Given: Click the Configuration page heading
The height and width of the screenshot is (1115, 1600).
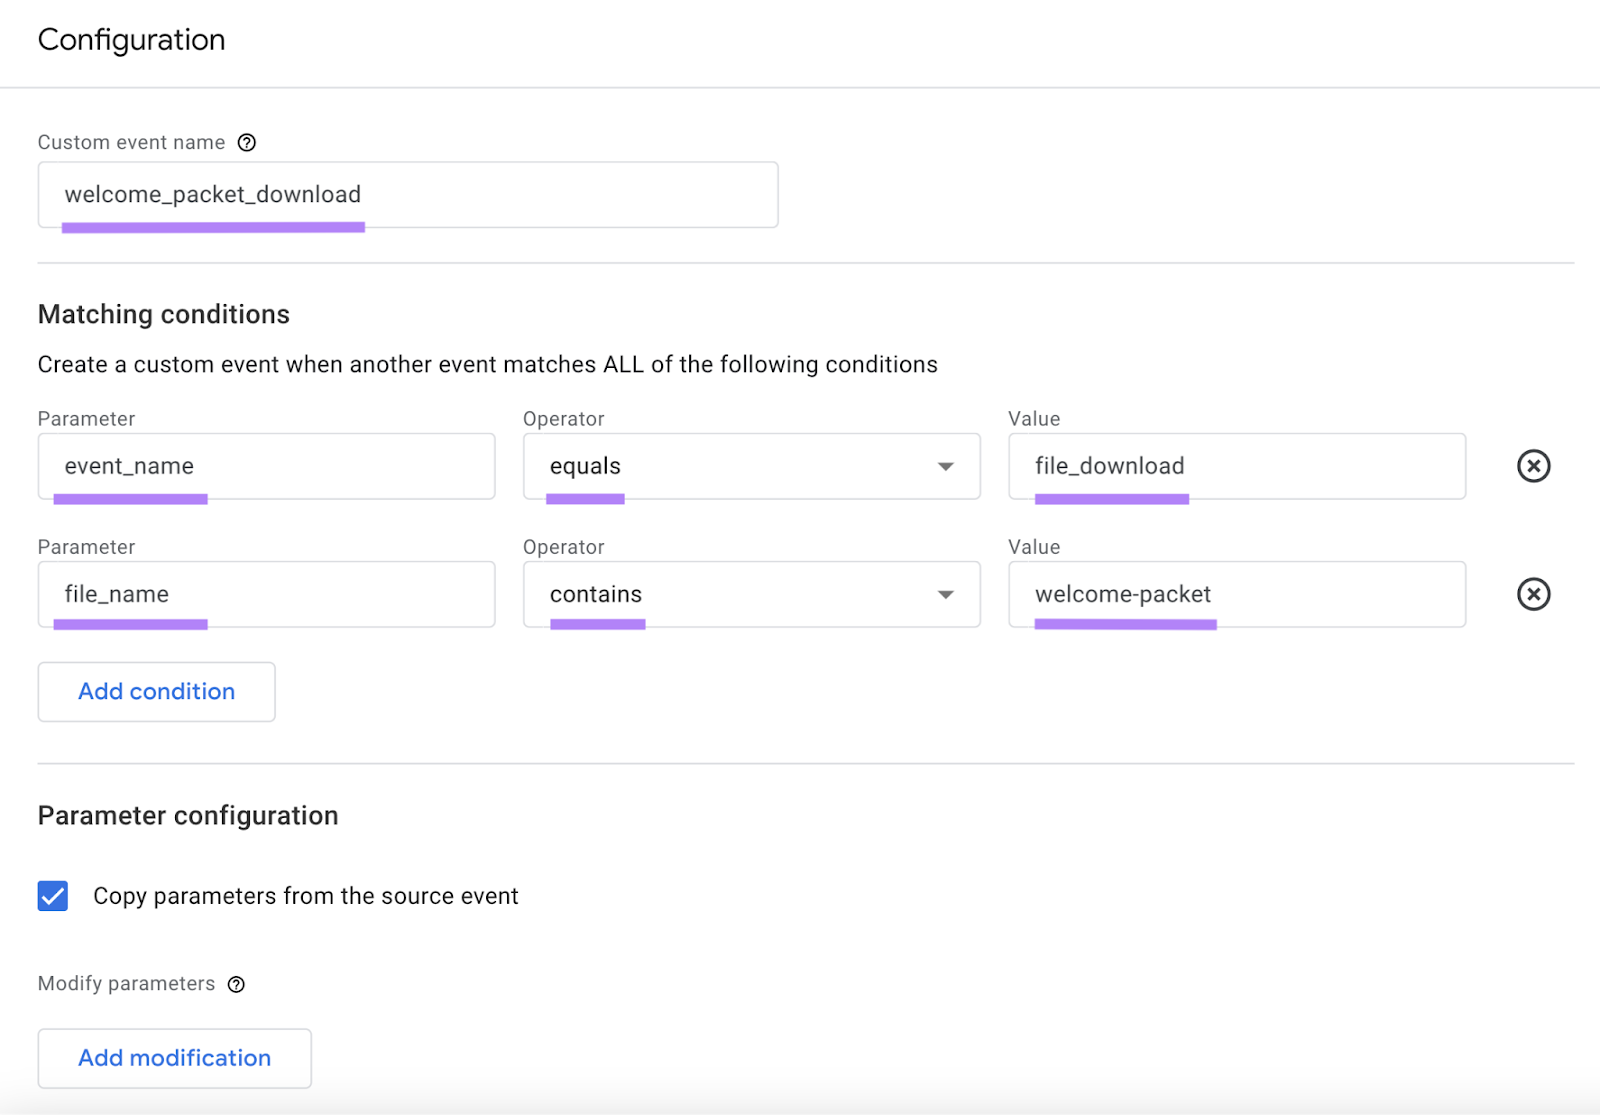Looking at the screenshot, I should point(130,40).
